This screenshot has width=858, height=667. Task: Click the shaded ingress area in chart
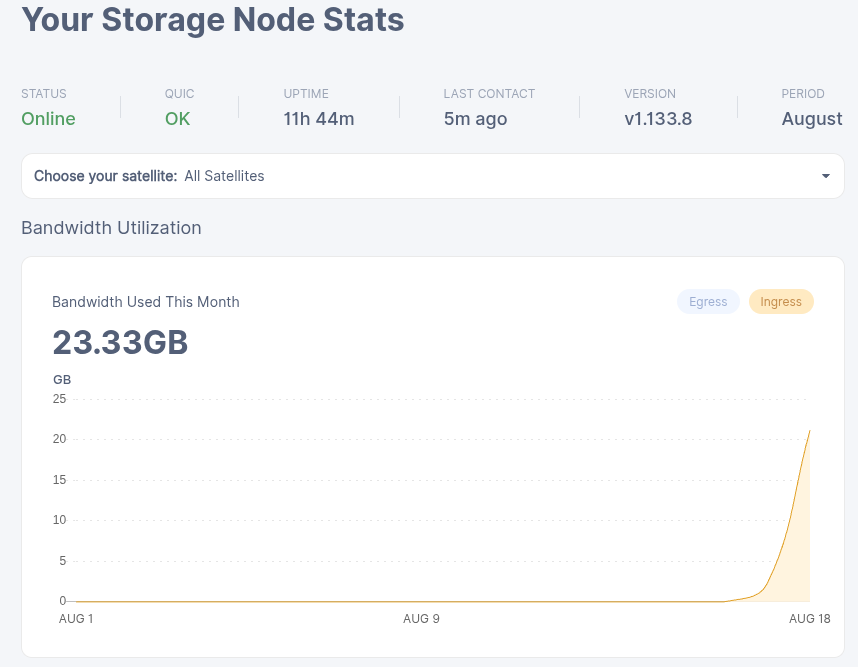tap(797, 560)
